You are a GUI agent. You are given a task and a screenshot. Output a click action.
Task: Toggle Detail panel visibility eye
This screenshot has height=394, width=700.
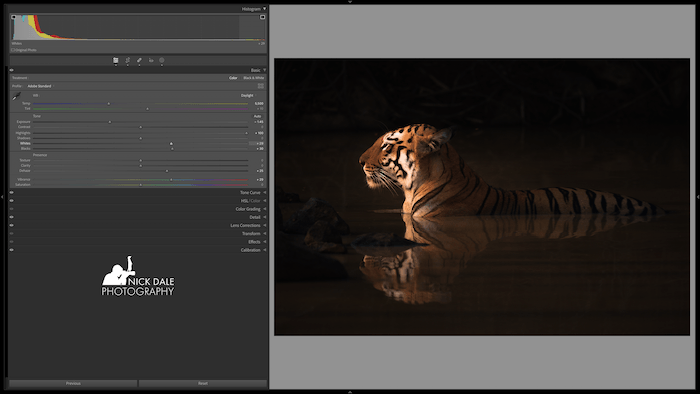tap(12, 217)
